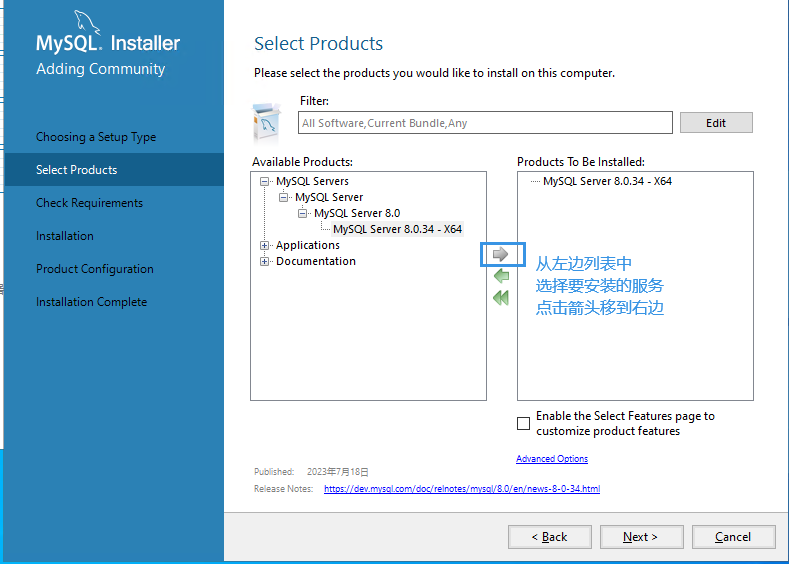789x564 pixels.
Task: Click the green remove-product left arrow
Action: (501, 276)
